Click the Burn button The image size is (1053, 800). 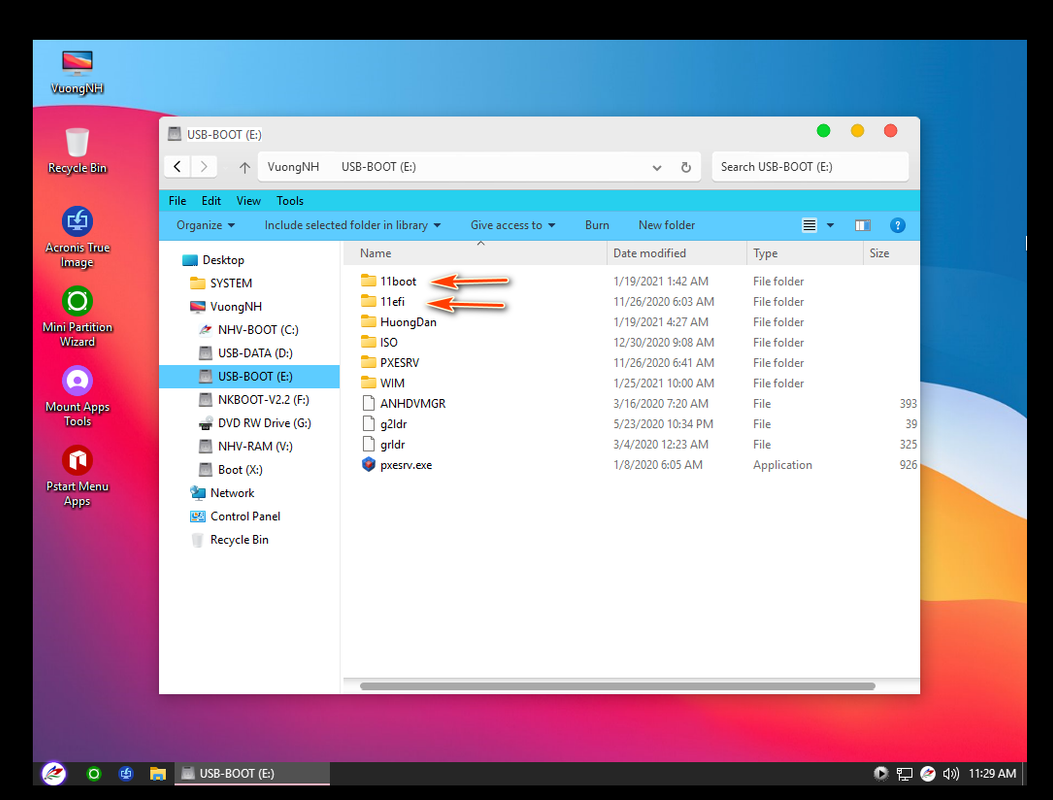597,225
